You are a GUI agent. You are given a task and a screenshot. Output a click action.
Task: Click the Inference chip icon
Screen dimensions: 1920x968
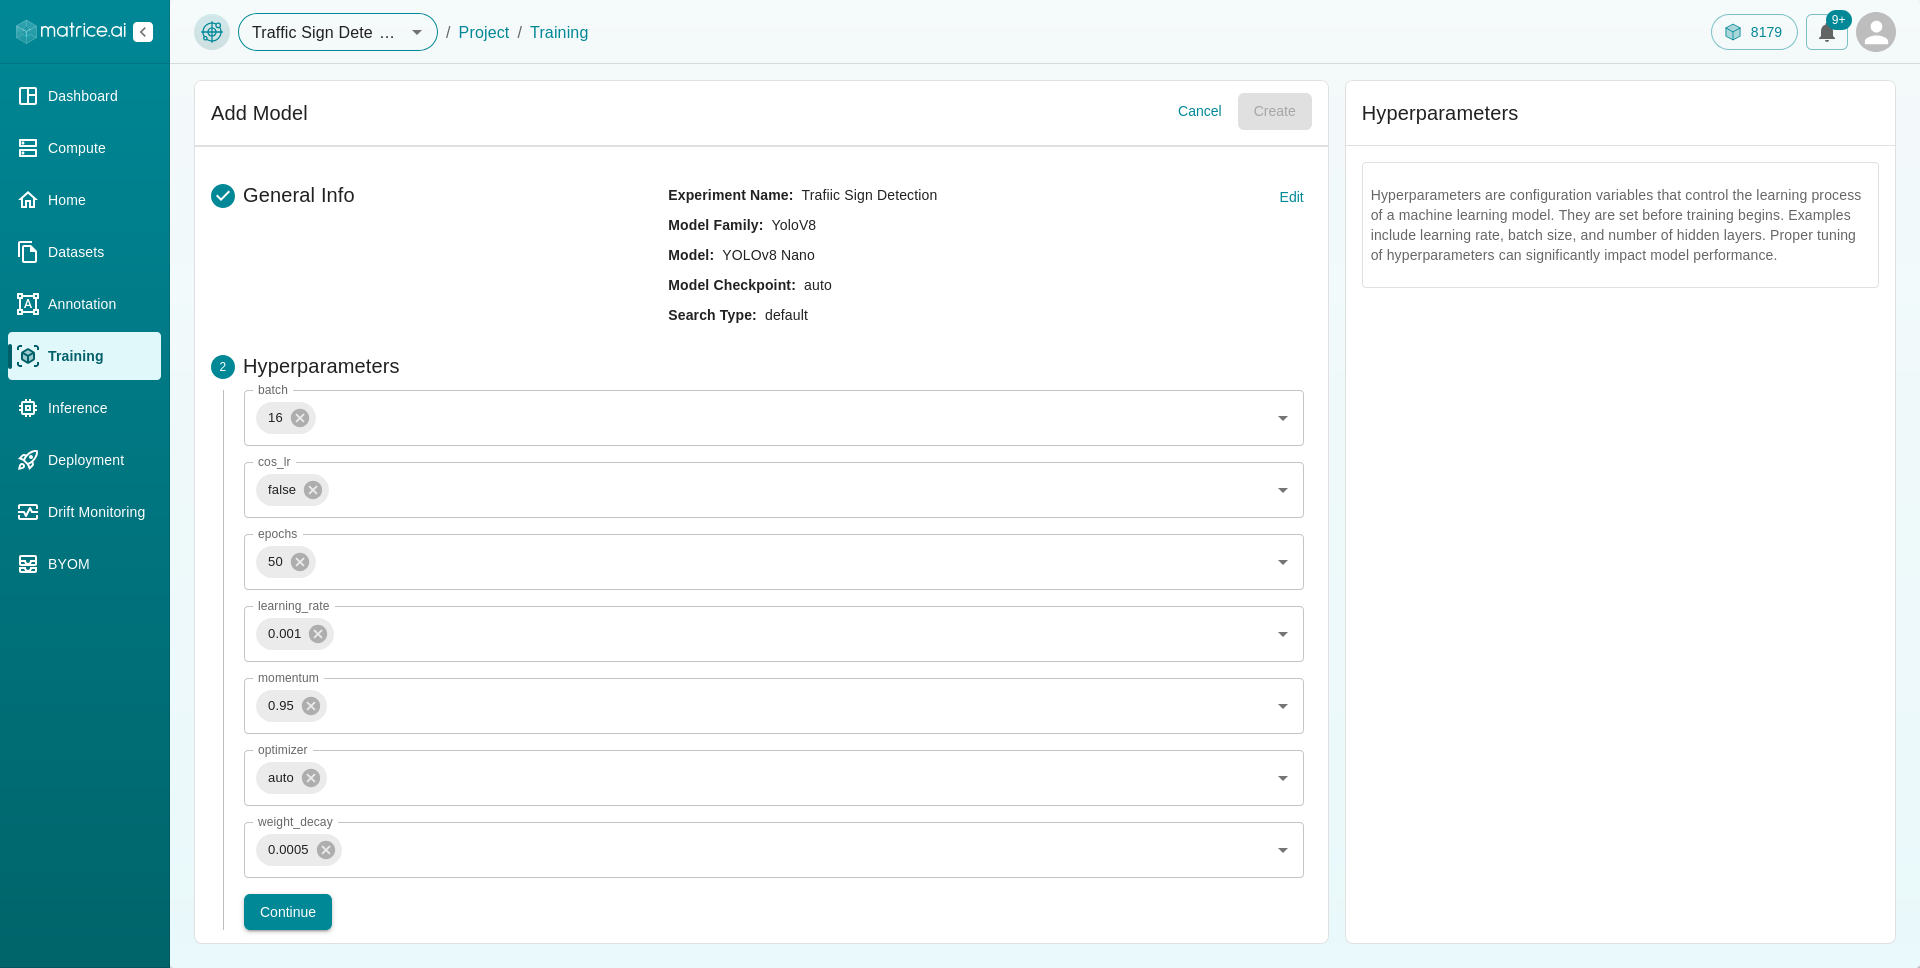click(x=28, y=408)
